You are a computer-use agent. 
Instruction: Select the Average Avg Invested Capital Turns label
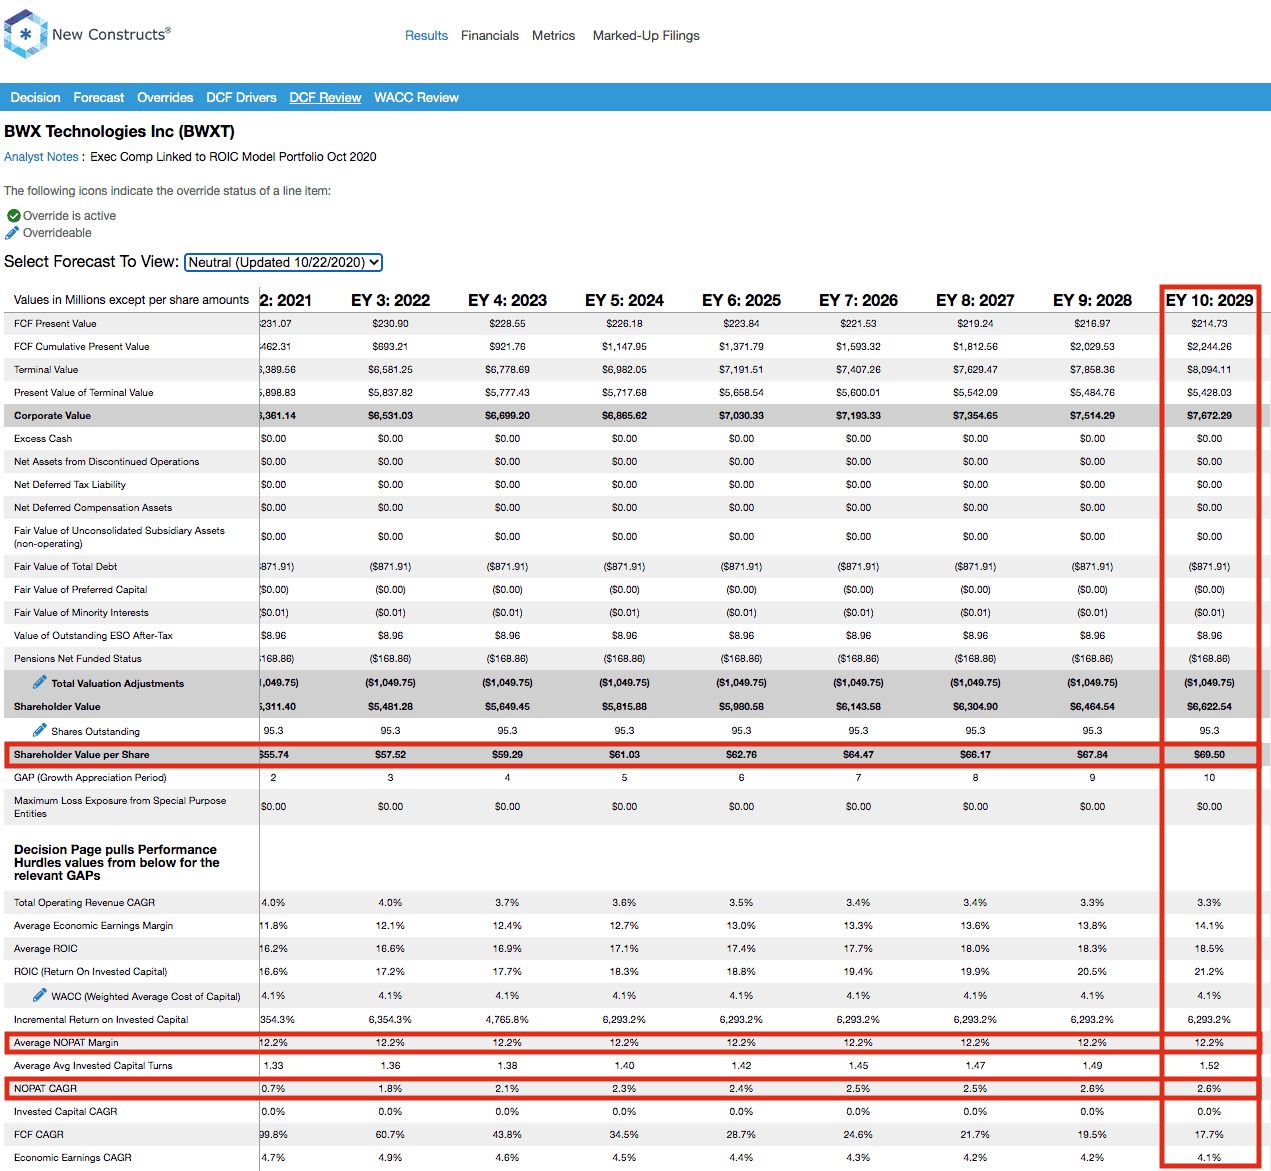tap(93, 1066)
